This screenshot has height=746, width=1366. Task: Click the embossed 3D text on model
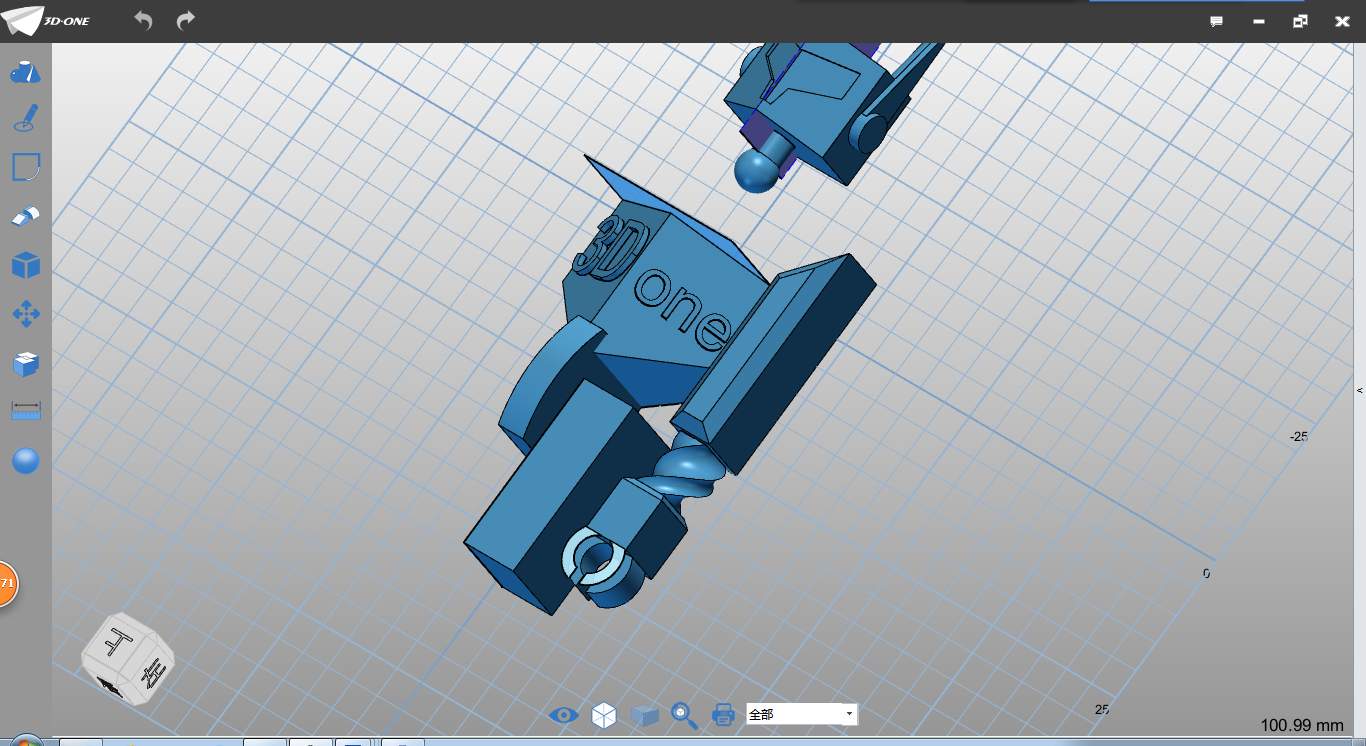coord(611,246)
